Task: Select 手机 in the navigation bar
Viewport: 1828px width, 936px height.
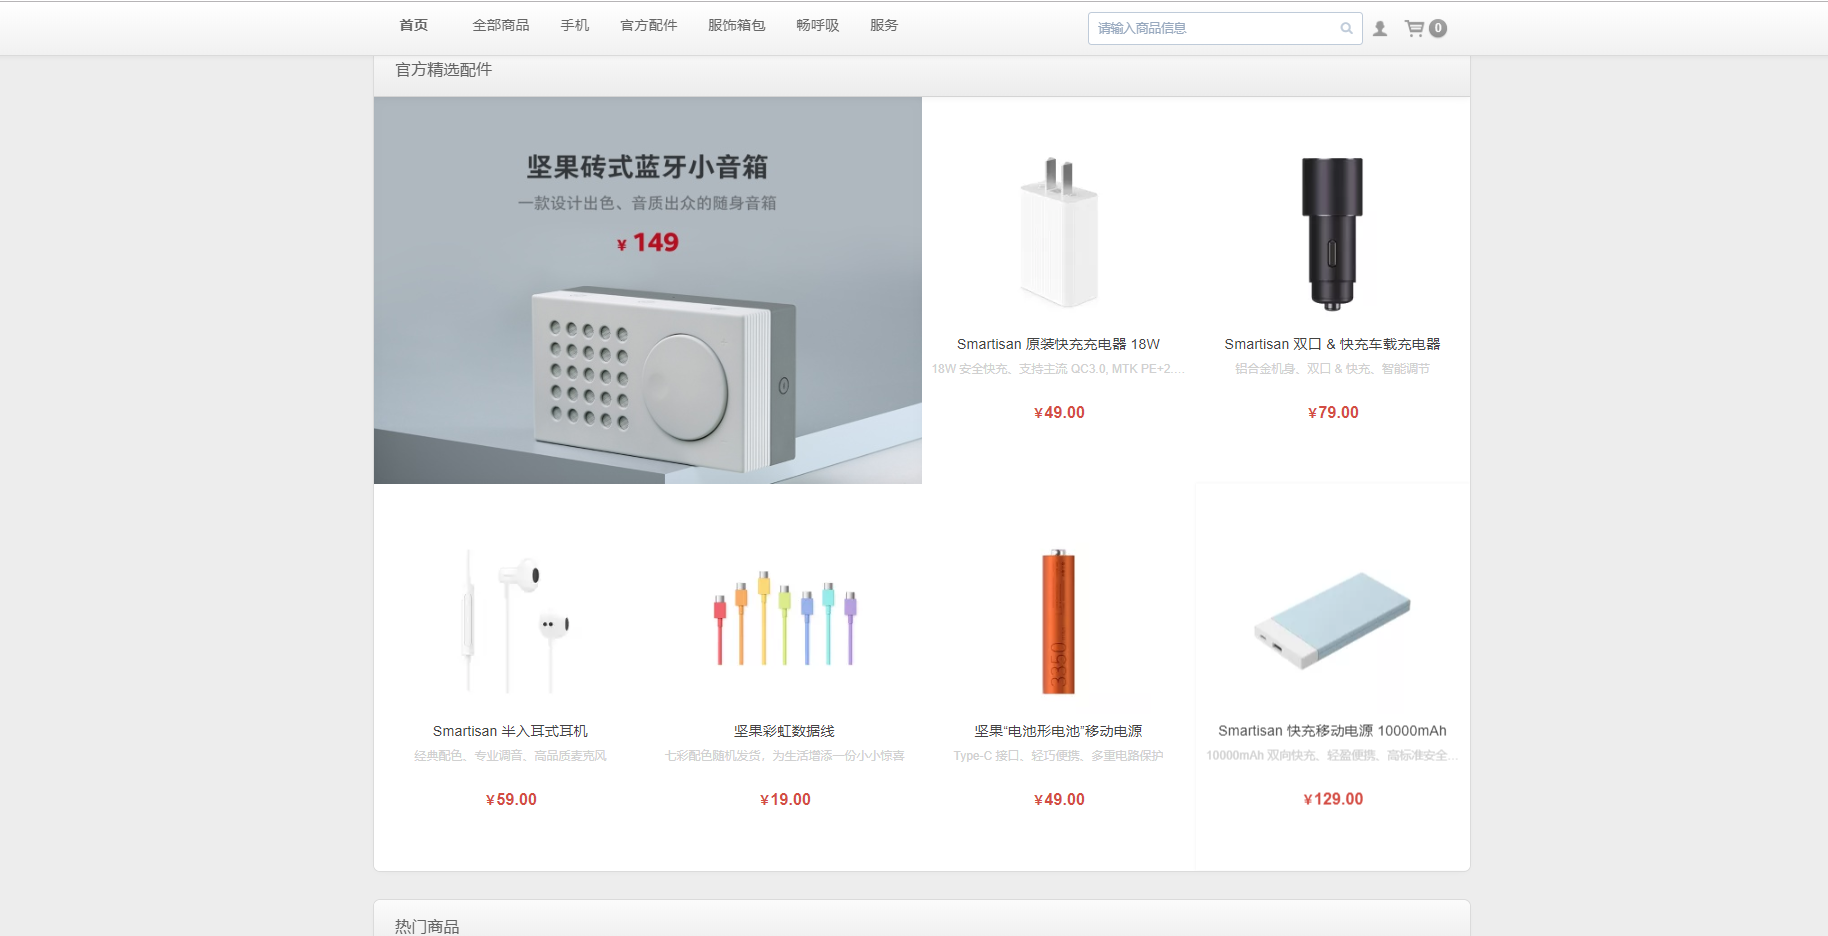Action: [575, 25]
